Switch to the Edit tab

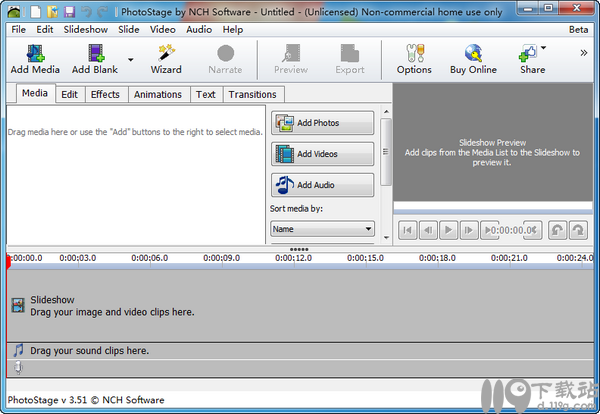pyautogui.click(x=70, y=95)
